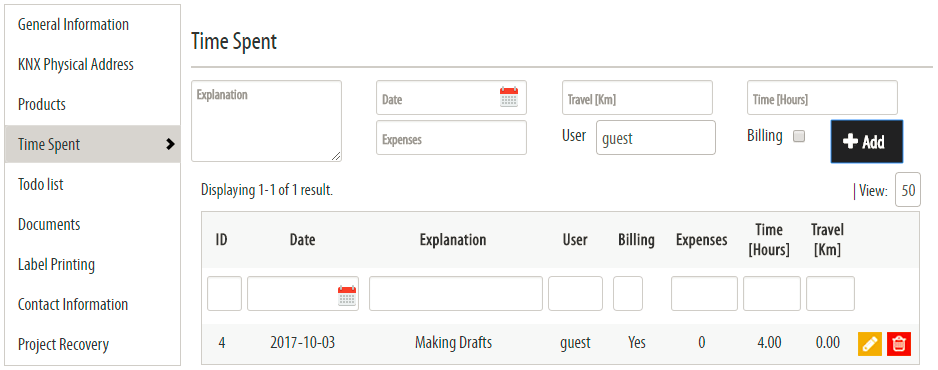The height and width of the screenshot is (370, 938).
Task: Open Label Printing from the sidebar
Action: (56, 264)
